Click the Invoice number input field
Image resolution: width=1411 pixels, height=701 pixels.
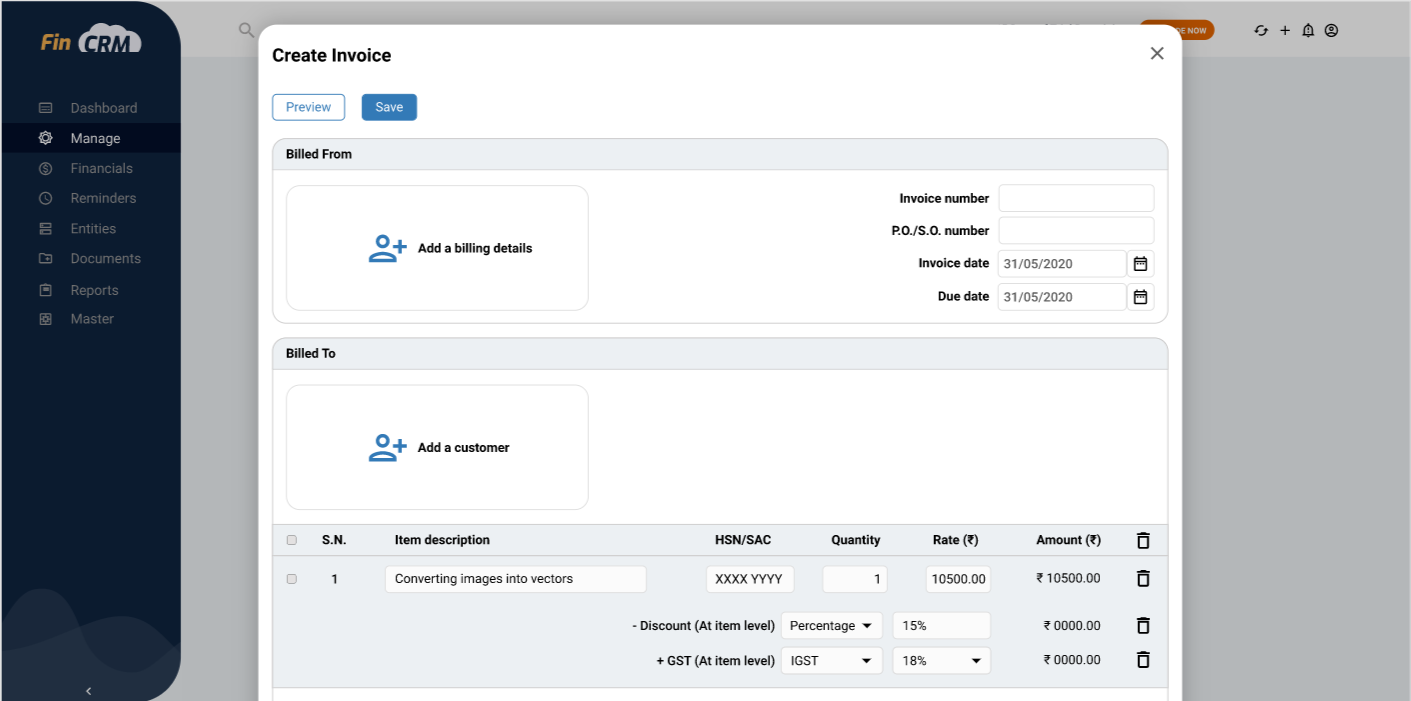(1075, 198)
